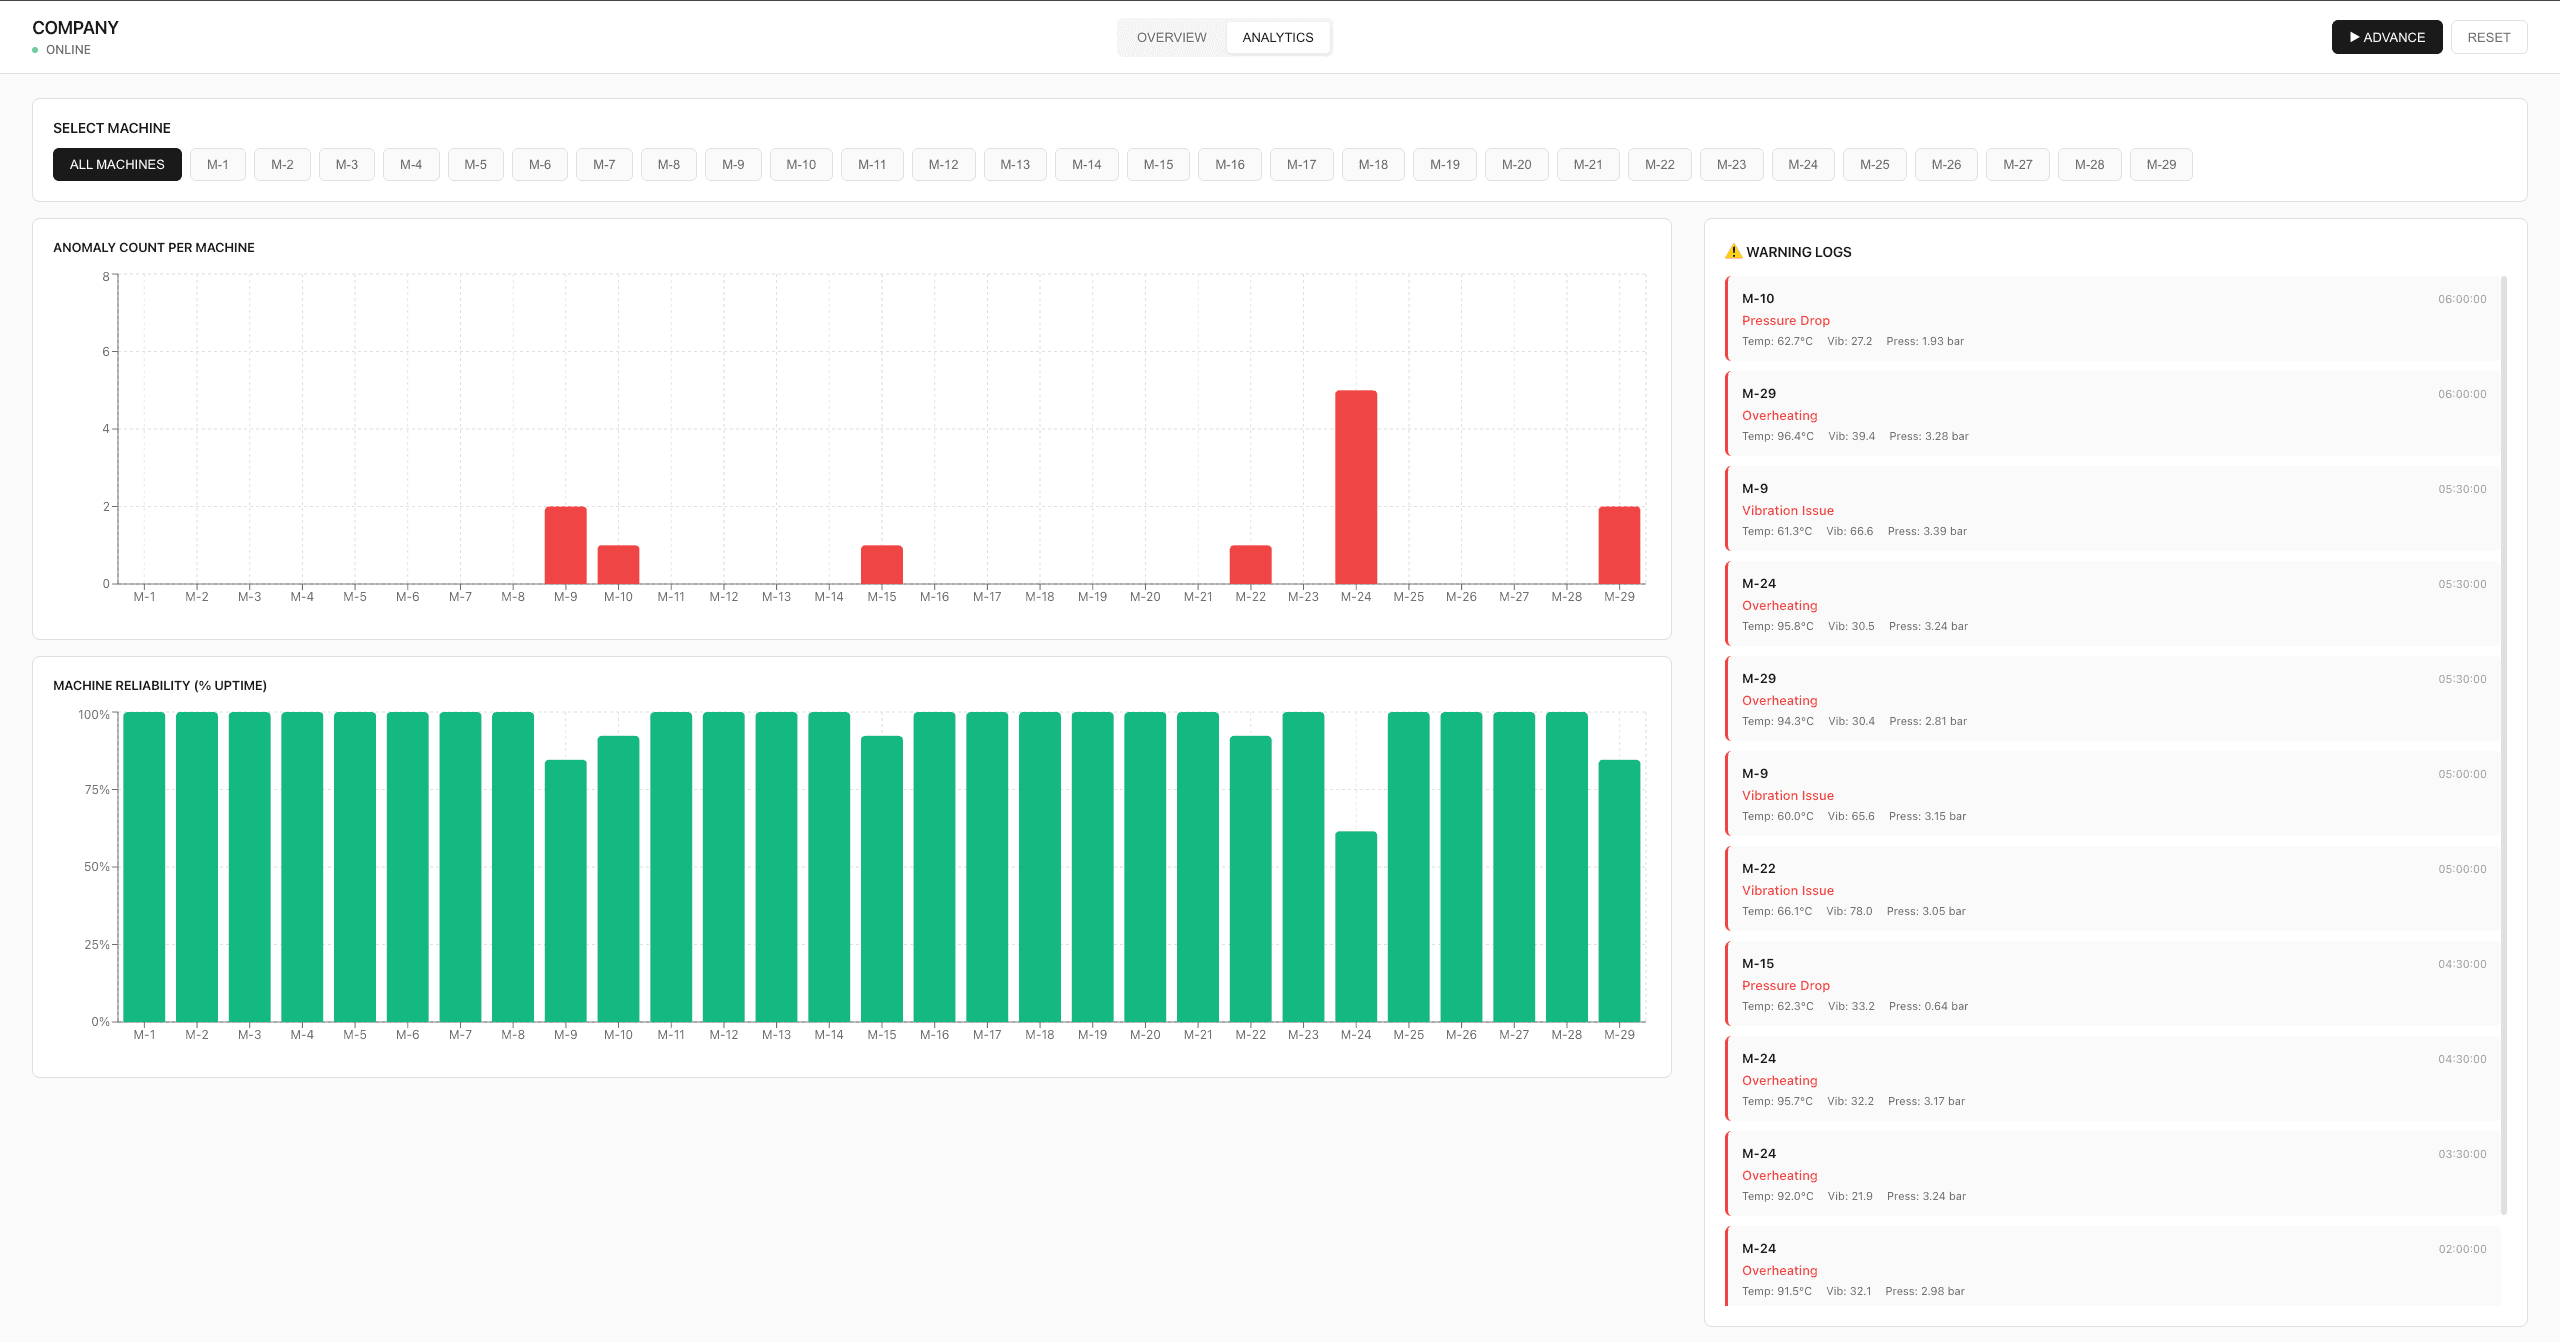Image resolution: width=2560 pixels, height=1342 pixels.
Task: Select the All Machines filter chip
Action: pos(117,164)
